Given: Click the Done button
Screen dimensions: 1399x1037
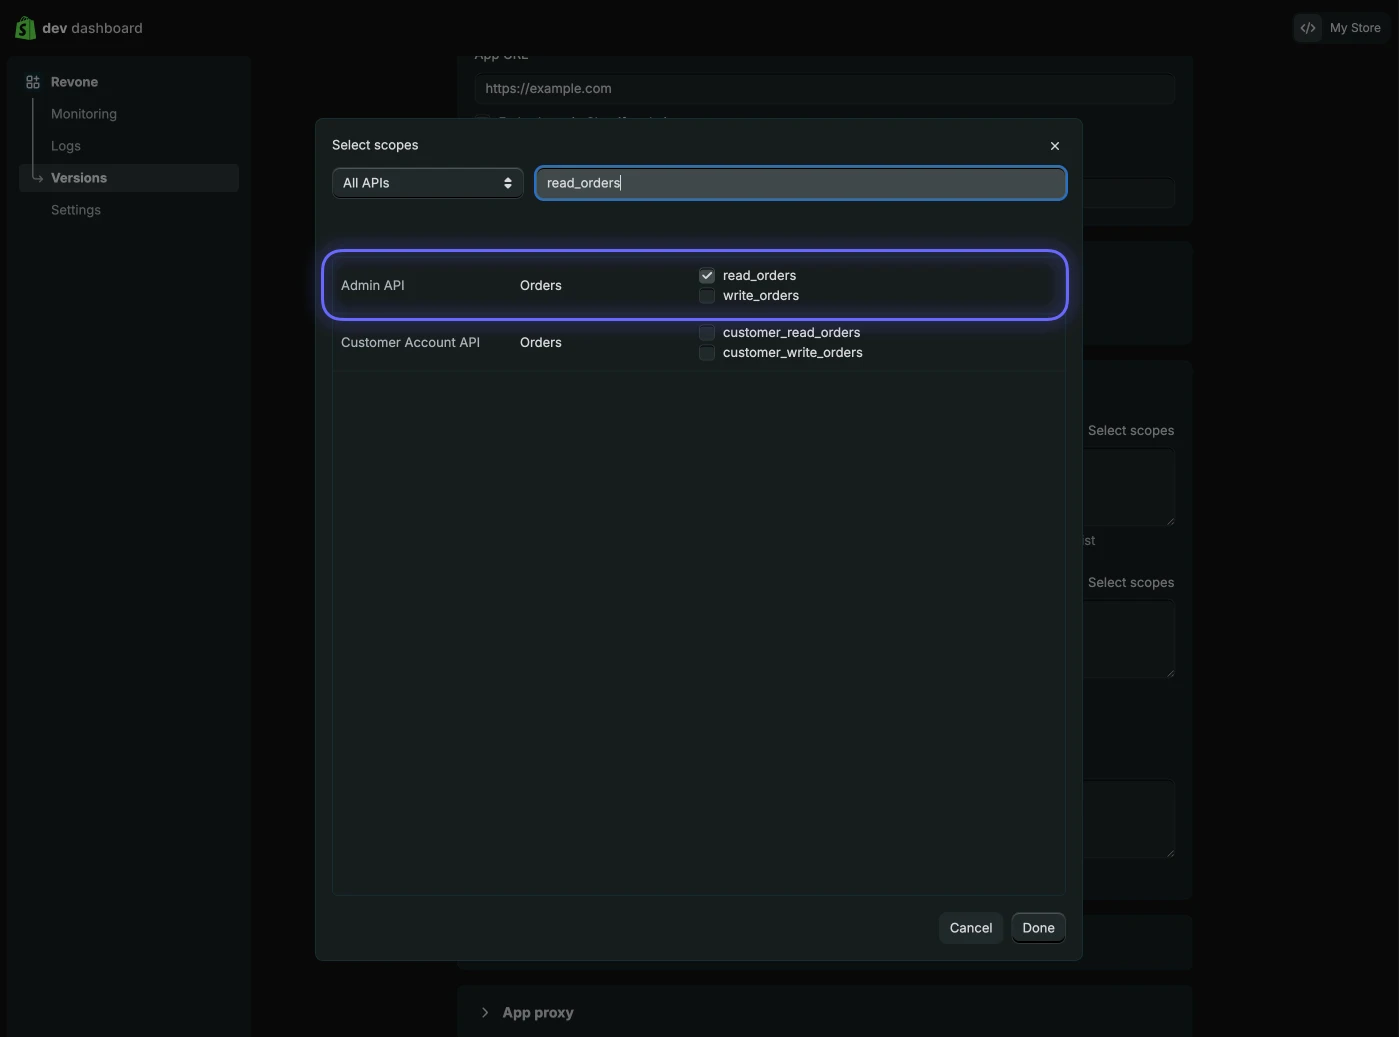Looking at the screenshot, I should coord(1038,928).
